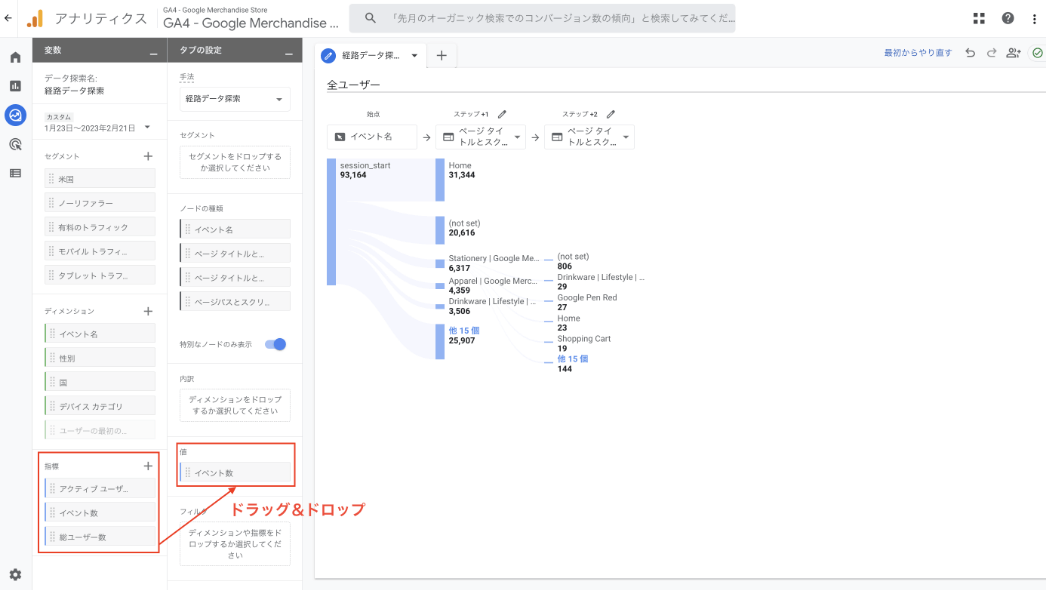Screen dimensions: 1046x590
Task: Open the Configure table icon in sidebar
Action: coord(15,174)
